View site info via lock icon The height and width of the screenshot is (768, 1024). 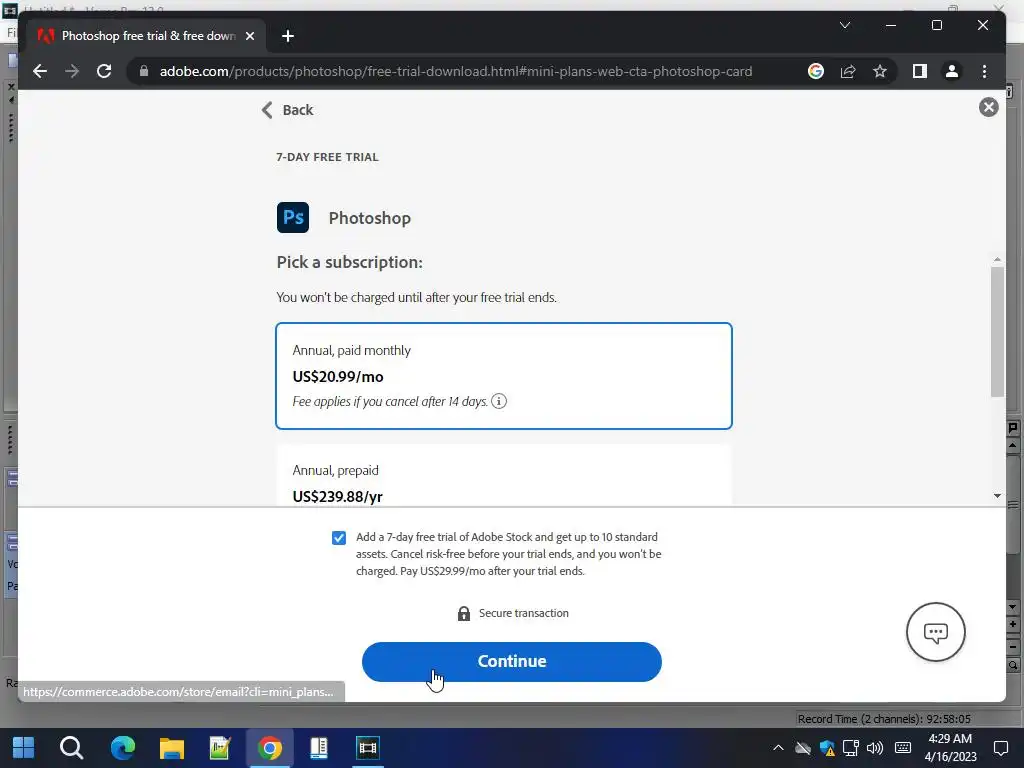[144, 71]
